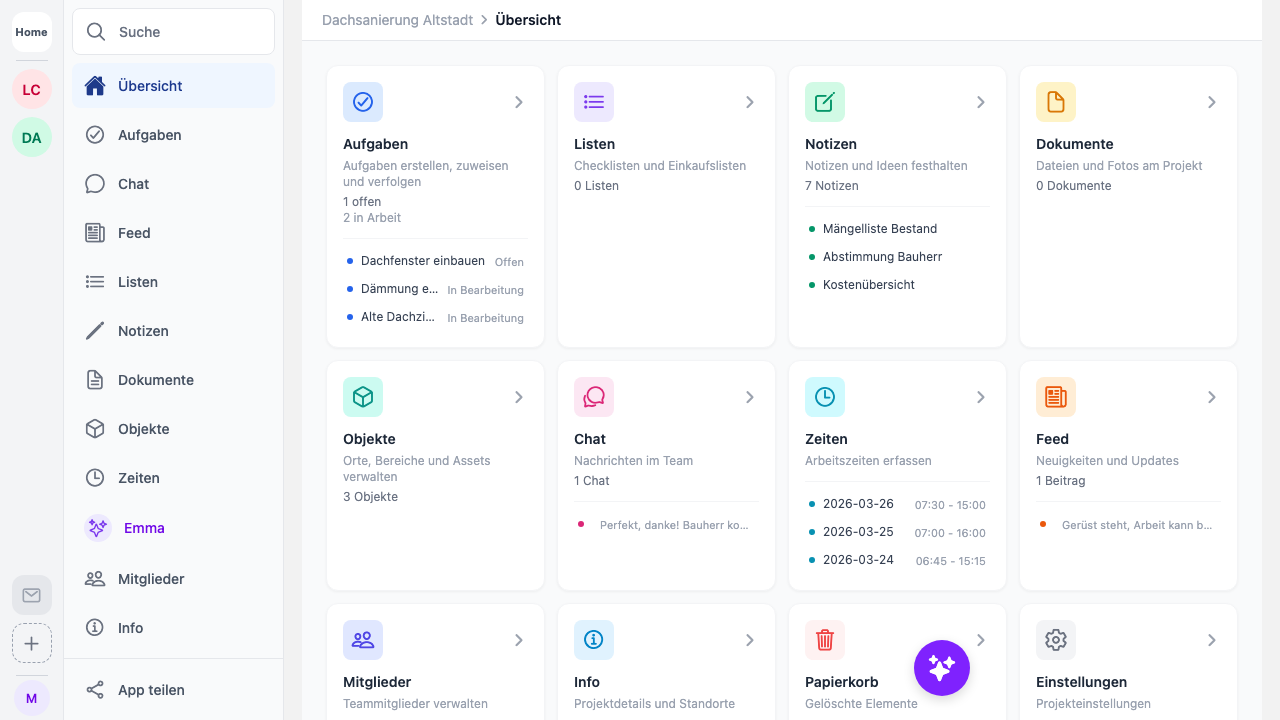
Task: Click the Objekte cube icon
Action: (363, 397)
